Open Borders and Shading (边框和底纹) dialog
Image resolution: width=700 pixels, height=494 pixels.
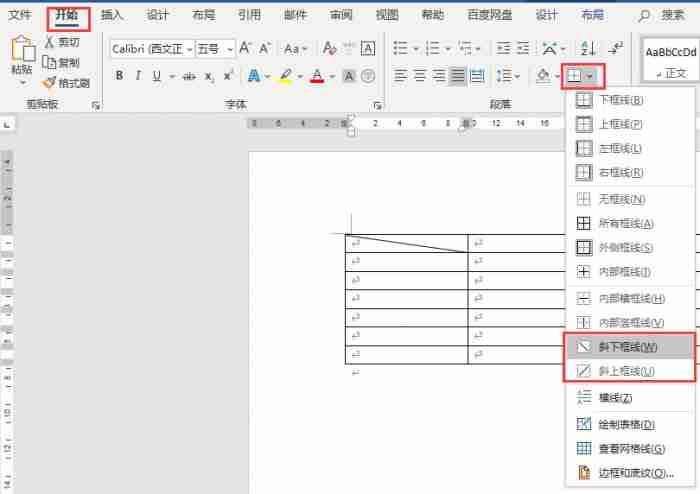pos(629,473)
